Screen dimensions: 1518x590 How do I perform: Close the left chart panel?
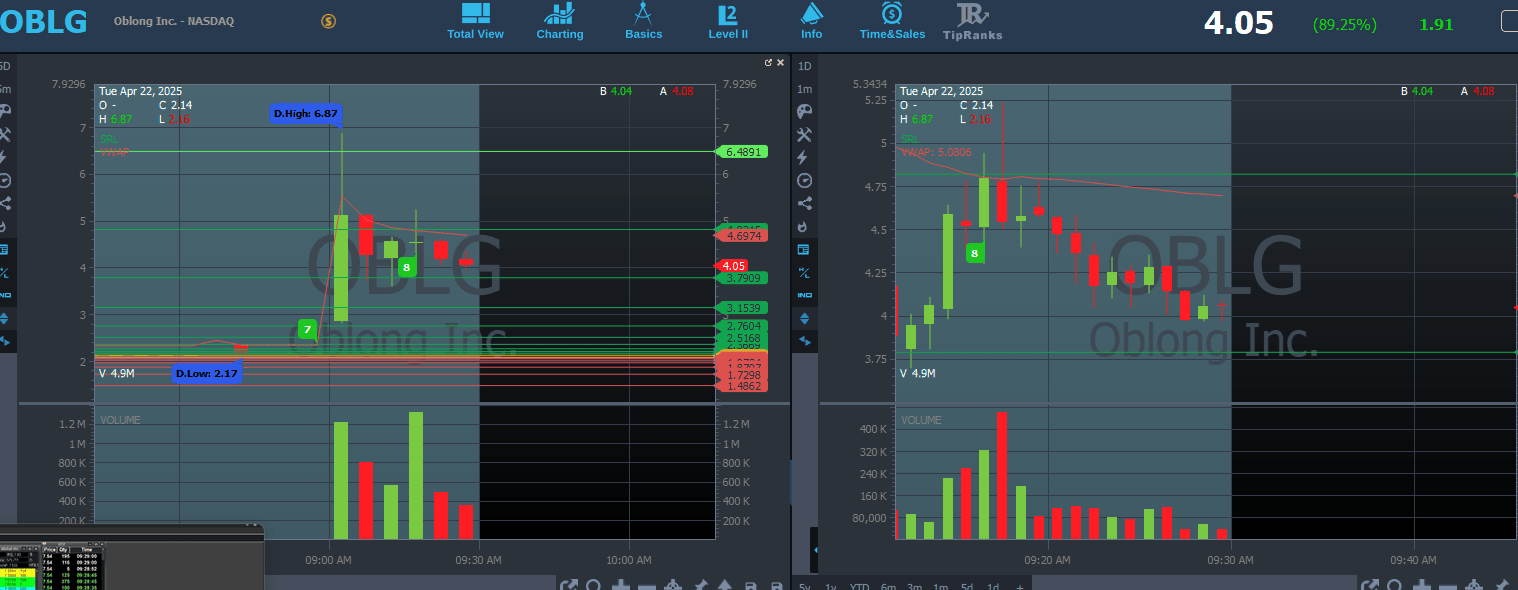point(780,62)
